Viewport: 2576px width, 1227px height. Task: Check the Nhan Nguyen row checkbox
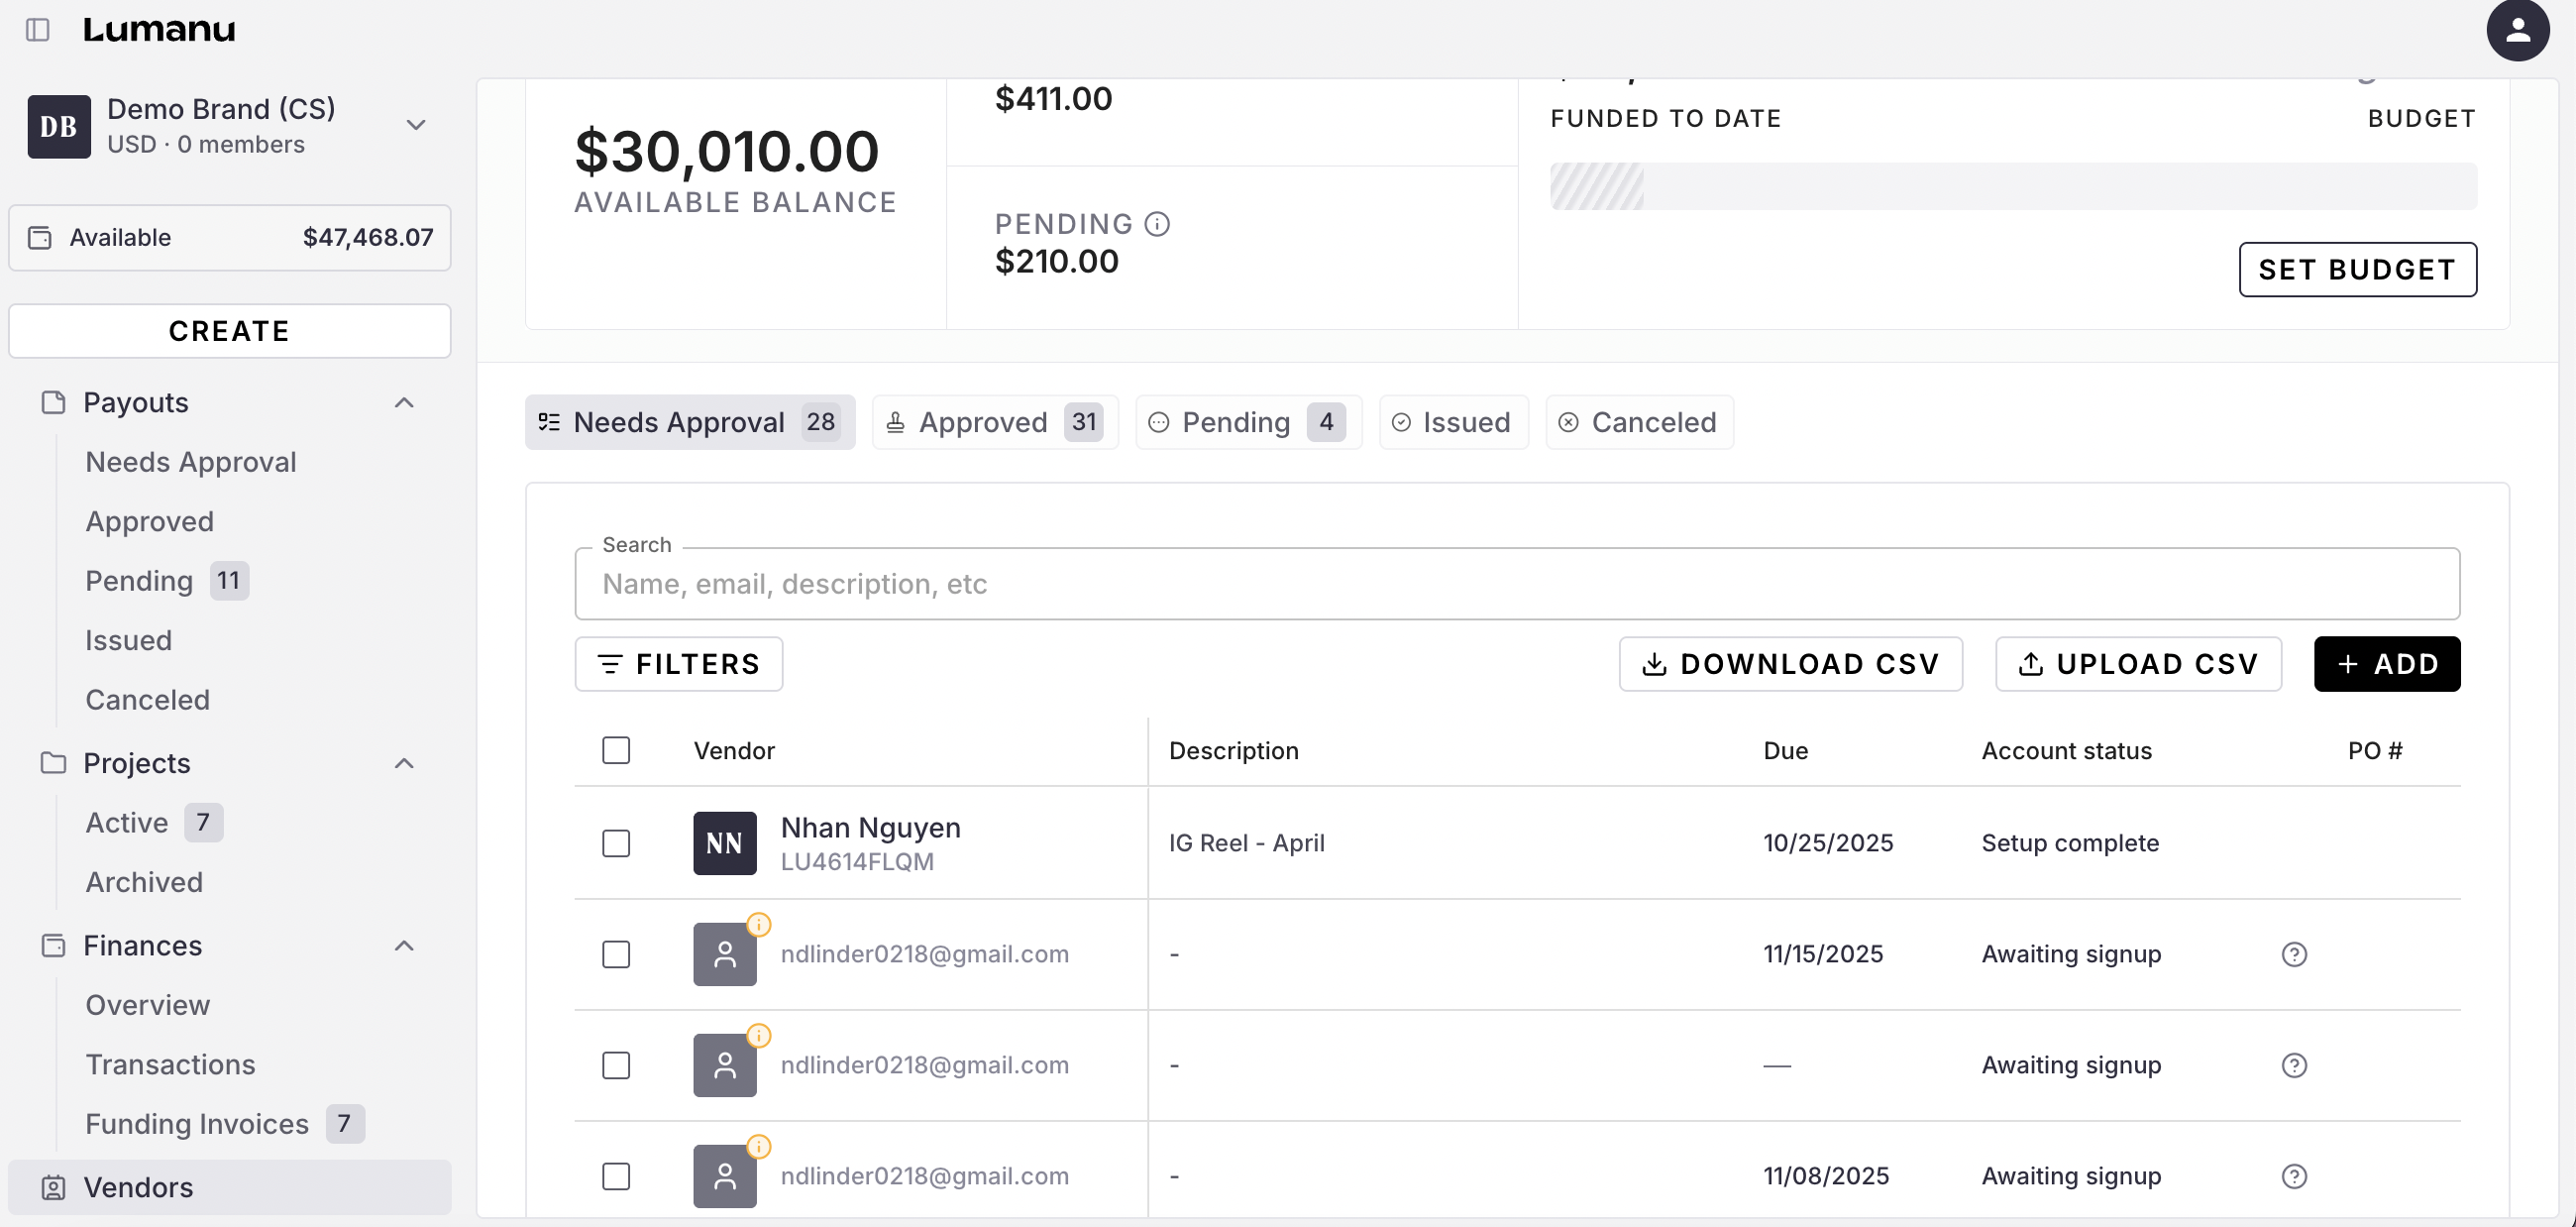(x=616, y=843)
